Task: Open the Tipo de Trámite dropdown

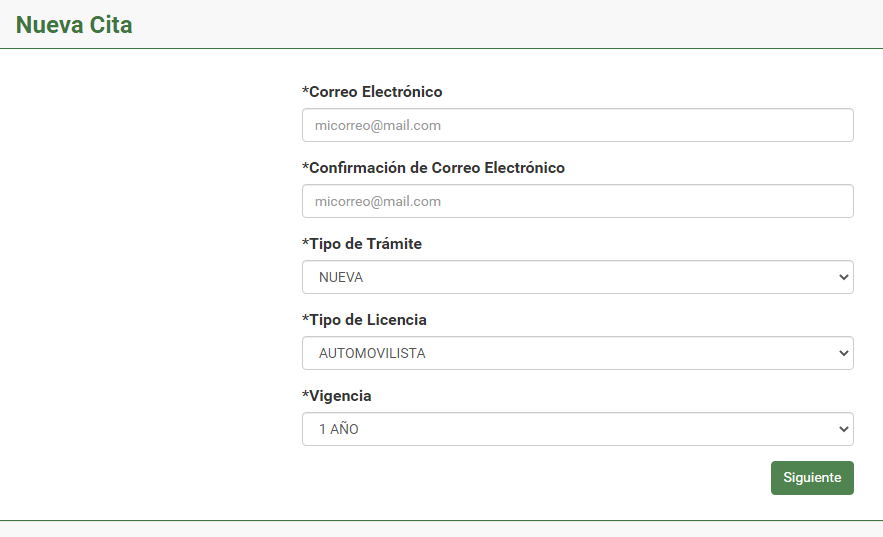Action: [x=577, y=278]
